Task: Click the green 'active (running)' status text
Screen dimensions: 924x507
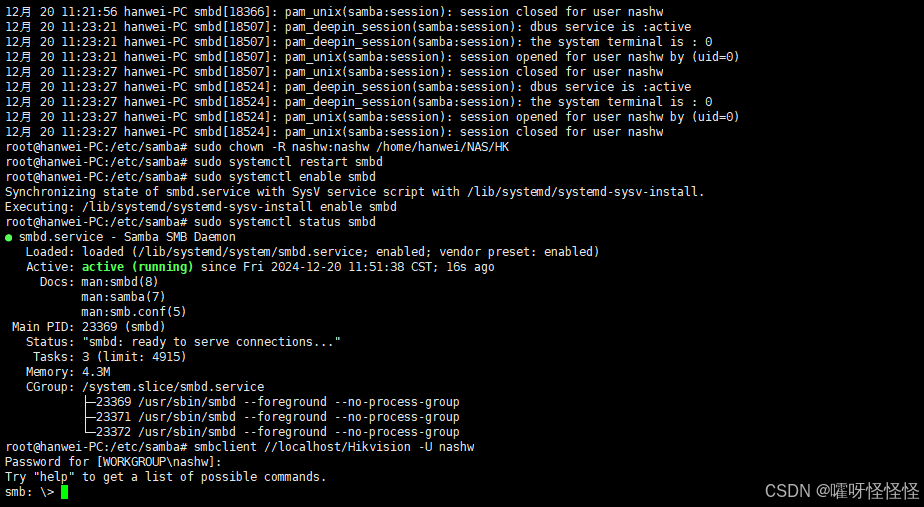Action: [137, 267]
